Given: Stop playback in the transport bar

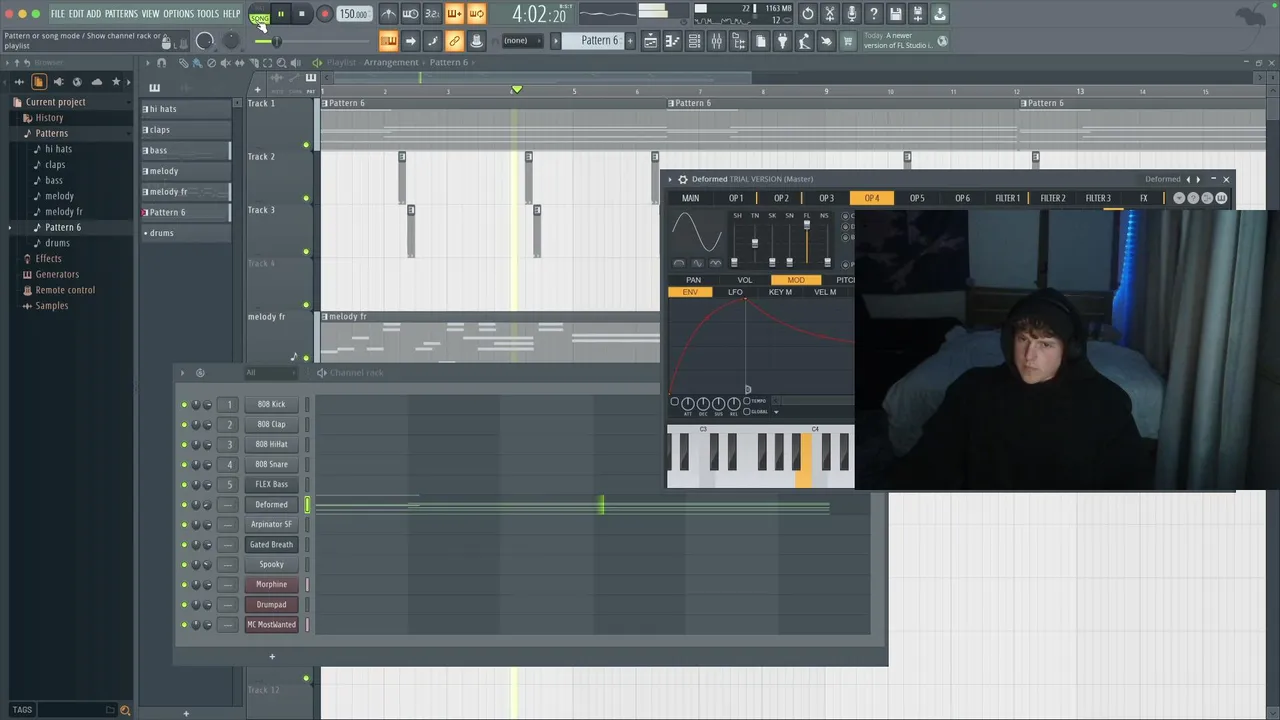Looking at the screenshot, I should tap(301, 14).
